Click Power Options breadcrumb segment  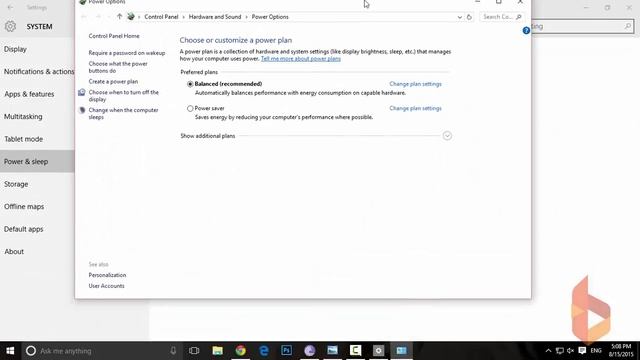[x=270, y=17]
